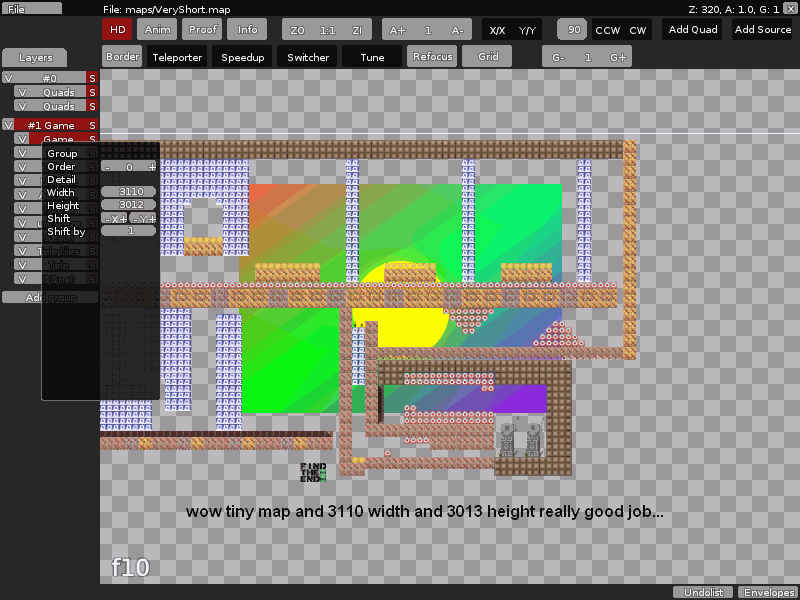Toggle Grid display
The width and height of the screenshot is (800, 600).
[x=487, y=56]
